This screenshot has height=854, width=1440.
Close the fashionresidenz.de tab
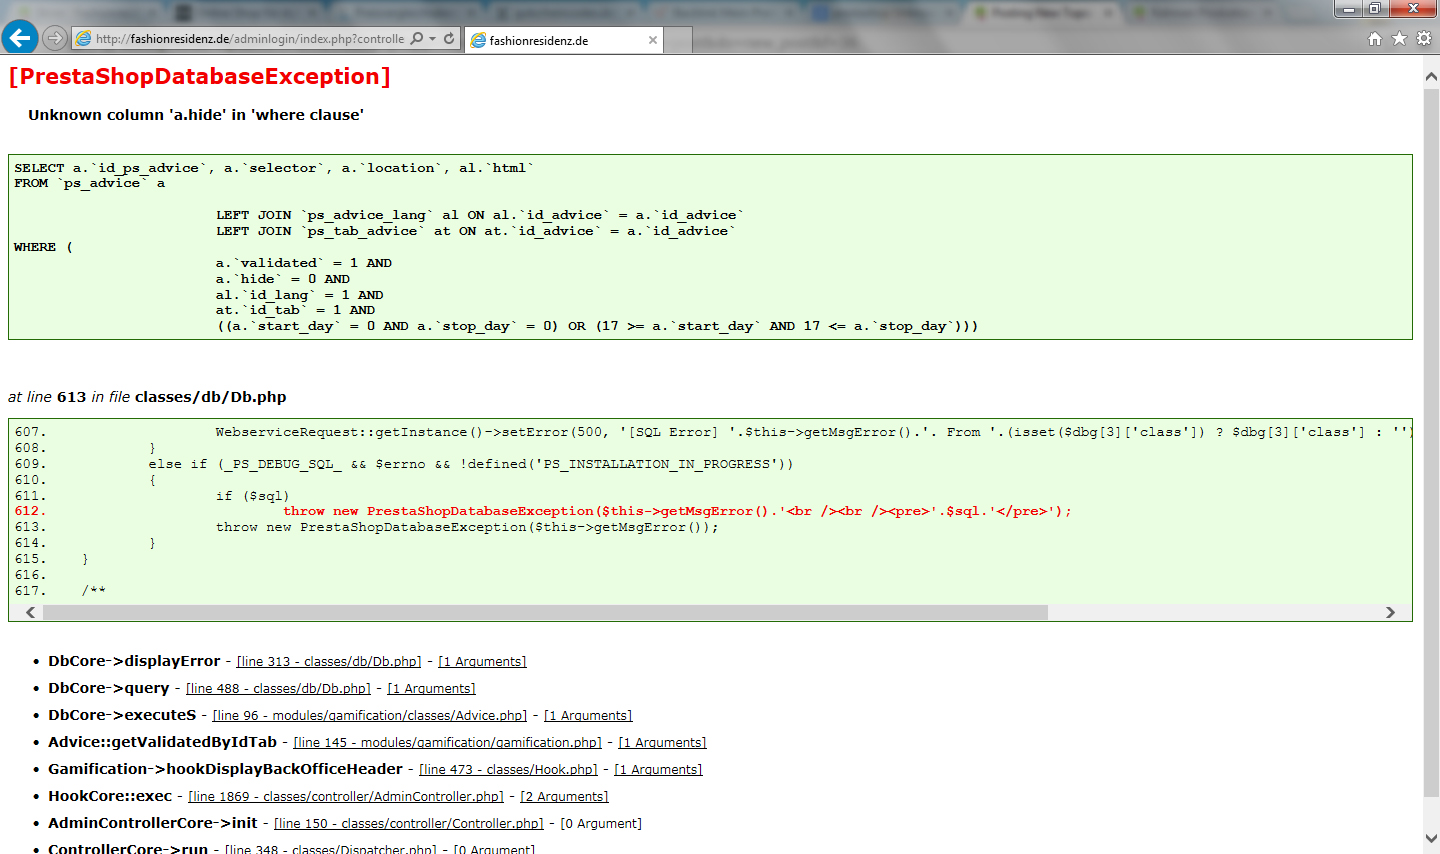click(x=653, y=40)
